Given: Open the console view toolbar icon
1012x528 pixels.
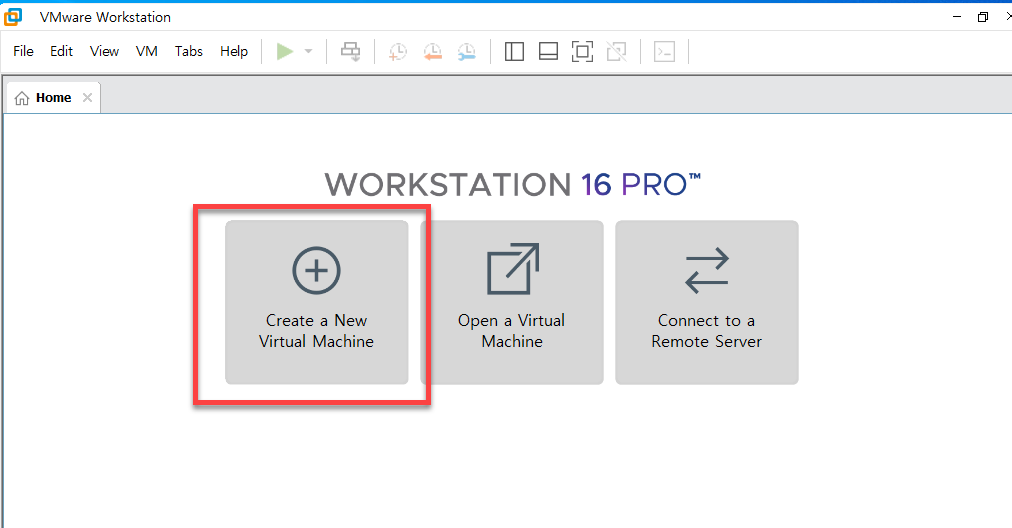Looking at the screenshot, I should 664,52.
